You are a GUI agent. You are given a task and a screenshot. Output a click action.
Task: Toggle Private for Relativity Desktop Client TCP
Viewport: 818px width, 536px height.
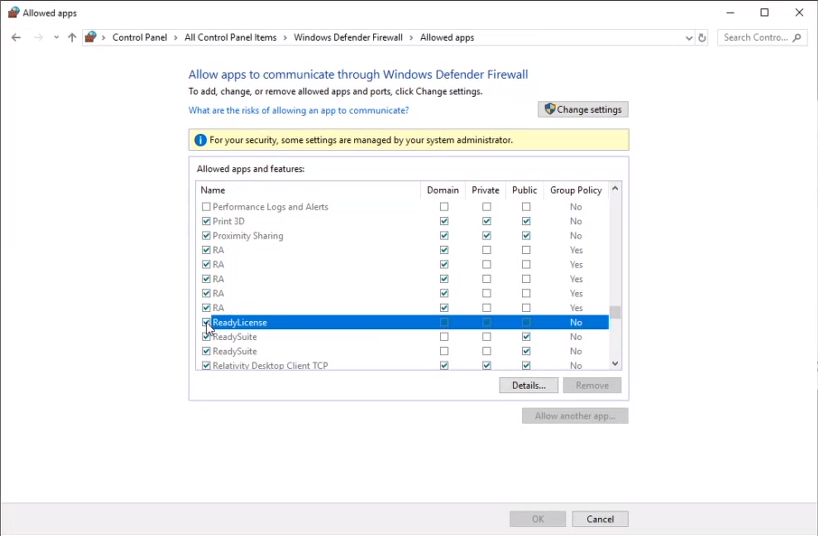tap(486, 365)
